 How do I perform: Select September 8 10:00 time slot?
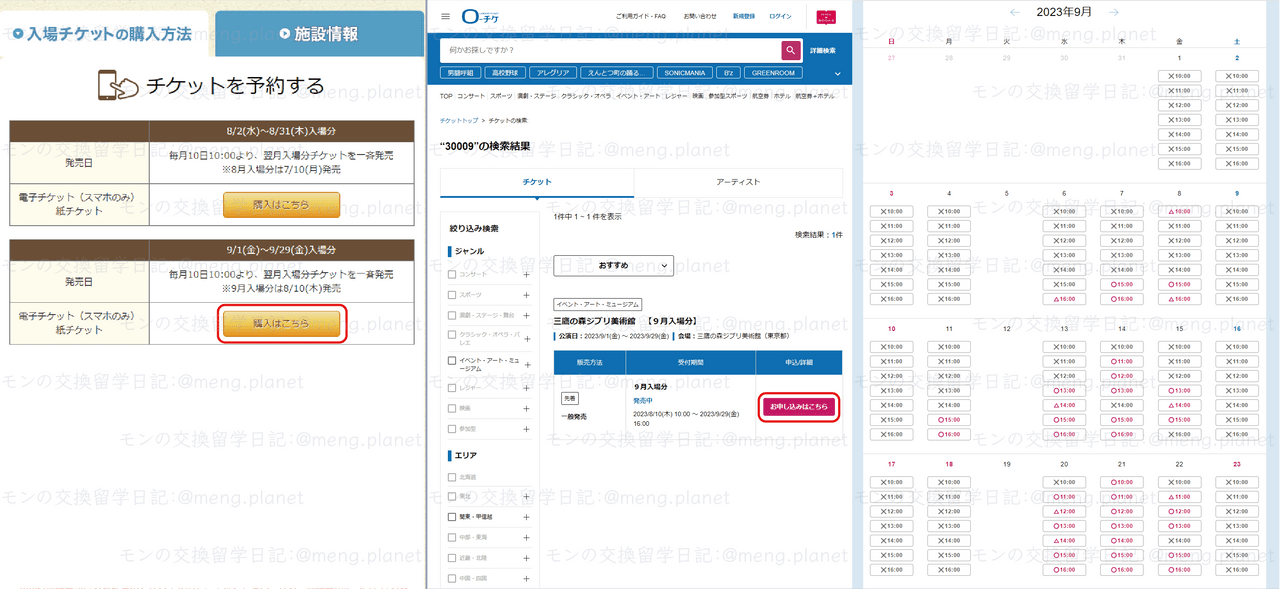coord(1180,211)
